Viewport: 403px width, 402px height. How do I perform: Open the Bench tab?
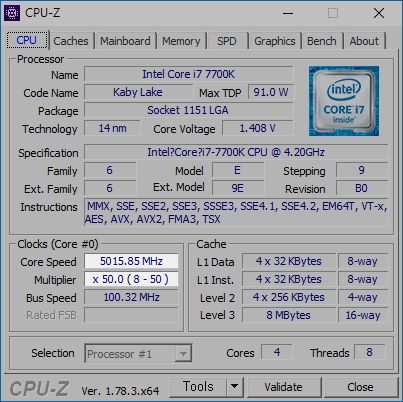click(x=322, y=41)
